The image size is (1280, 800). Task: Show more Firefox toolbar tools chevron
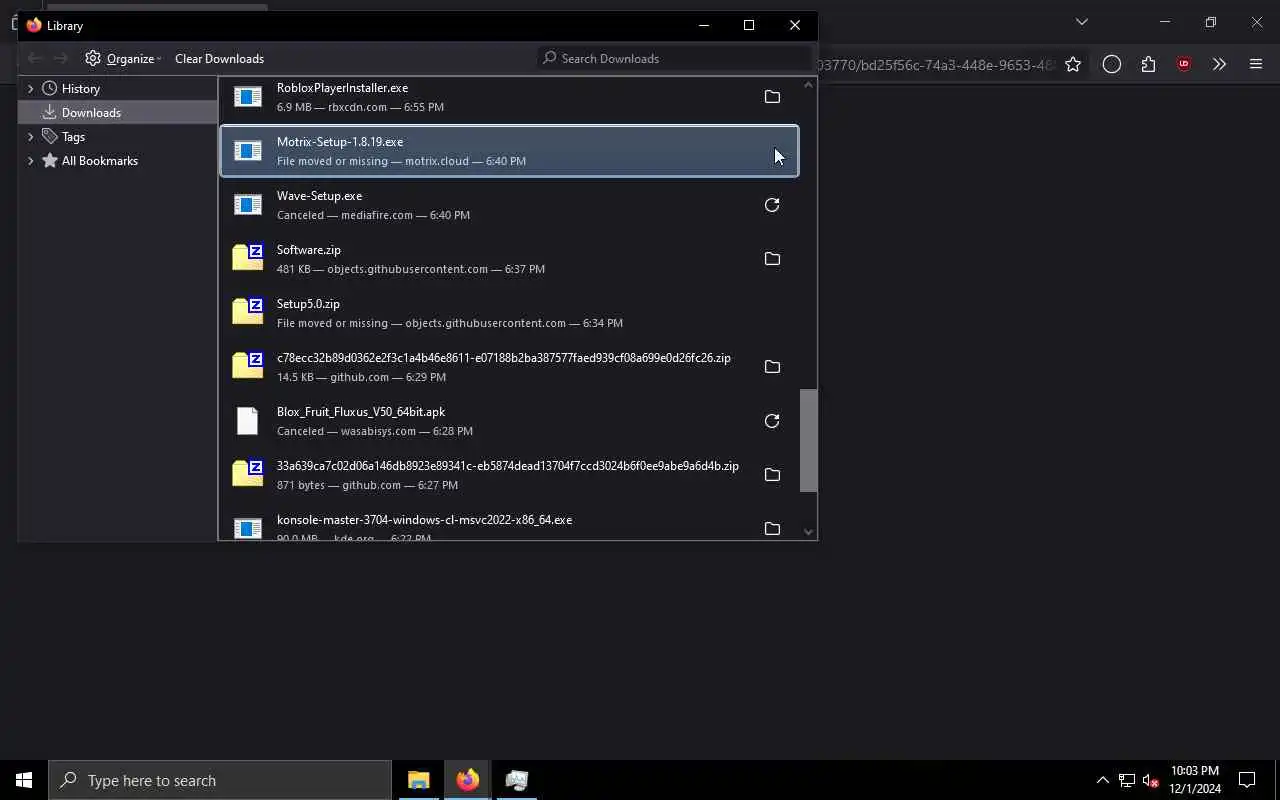pyautogui.click(x=1219, y=64)
